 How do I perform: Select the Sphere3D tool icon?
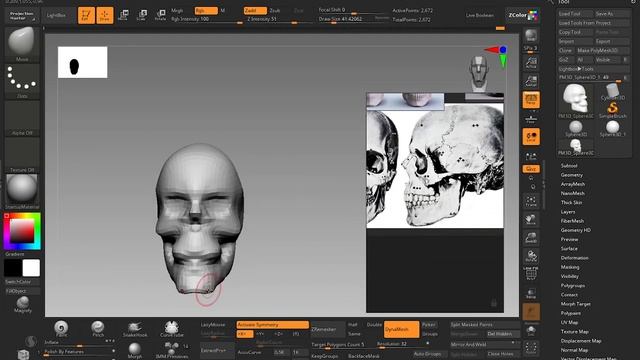576,129
